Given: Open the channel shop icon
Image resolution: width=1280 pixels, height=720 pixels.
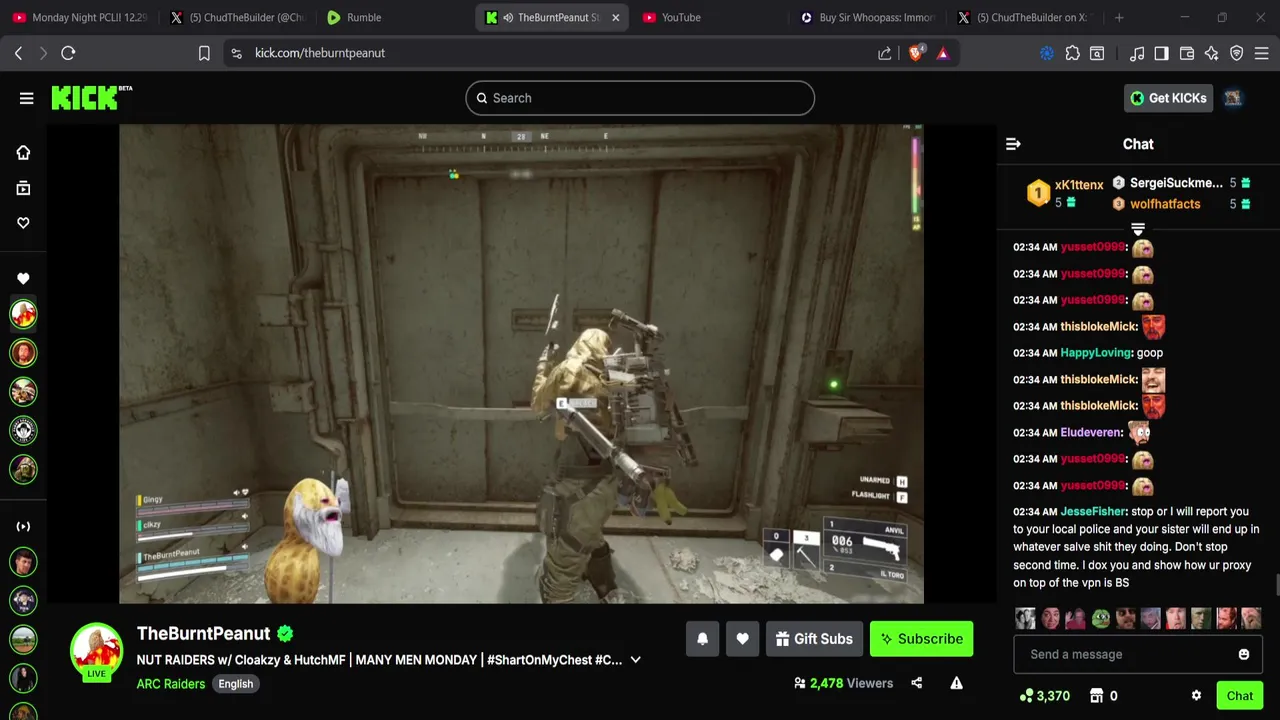Looking at the screenshot, I should 1097,696.
